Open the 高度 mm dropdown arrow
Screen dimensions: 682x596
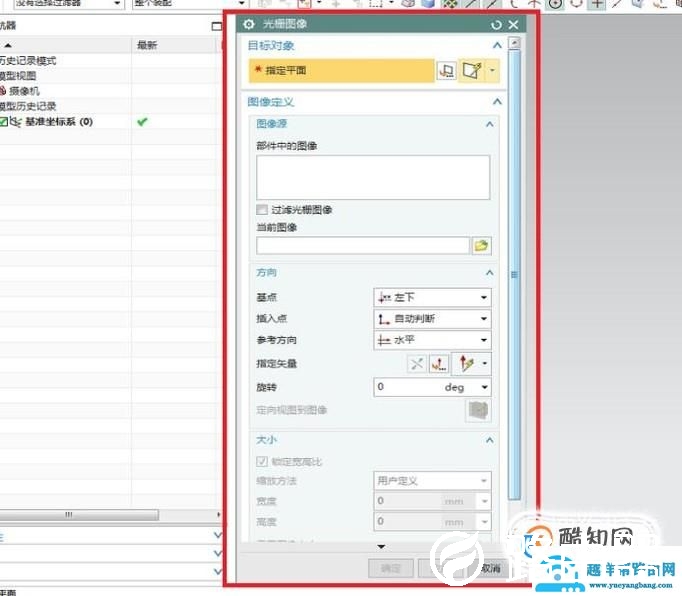point(485,522)
